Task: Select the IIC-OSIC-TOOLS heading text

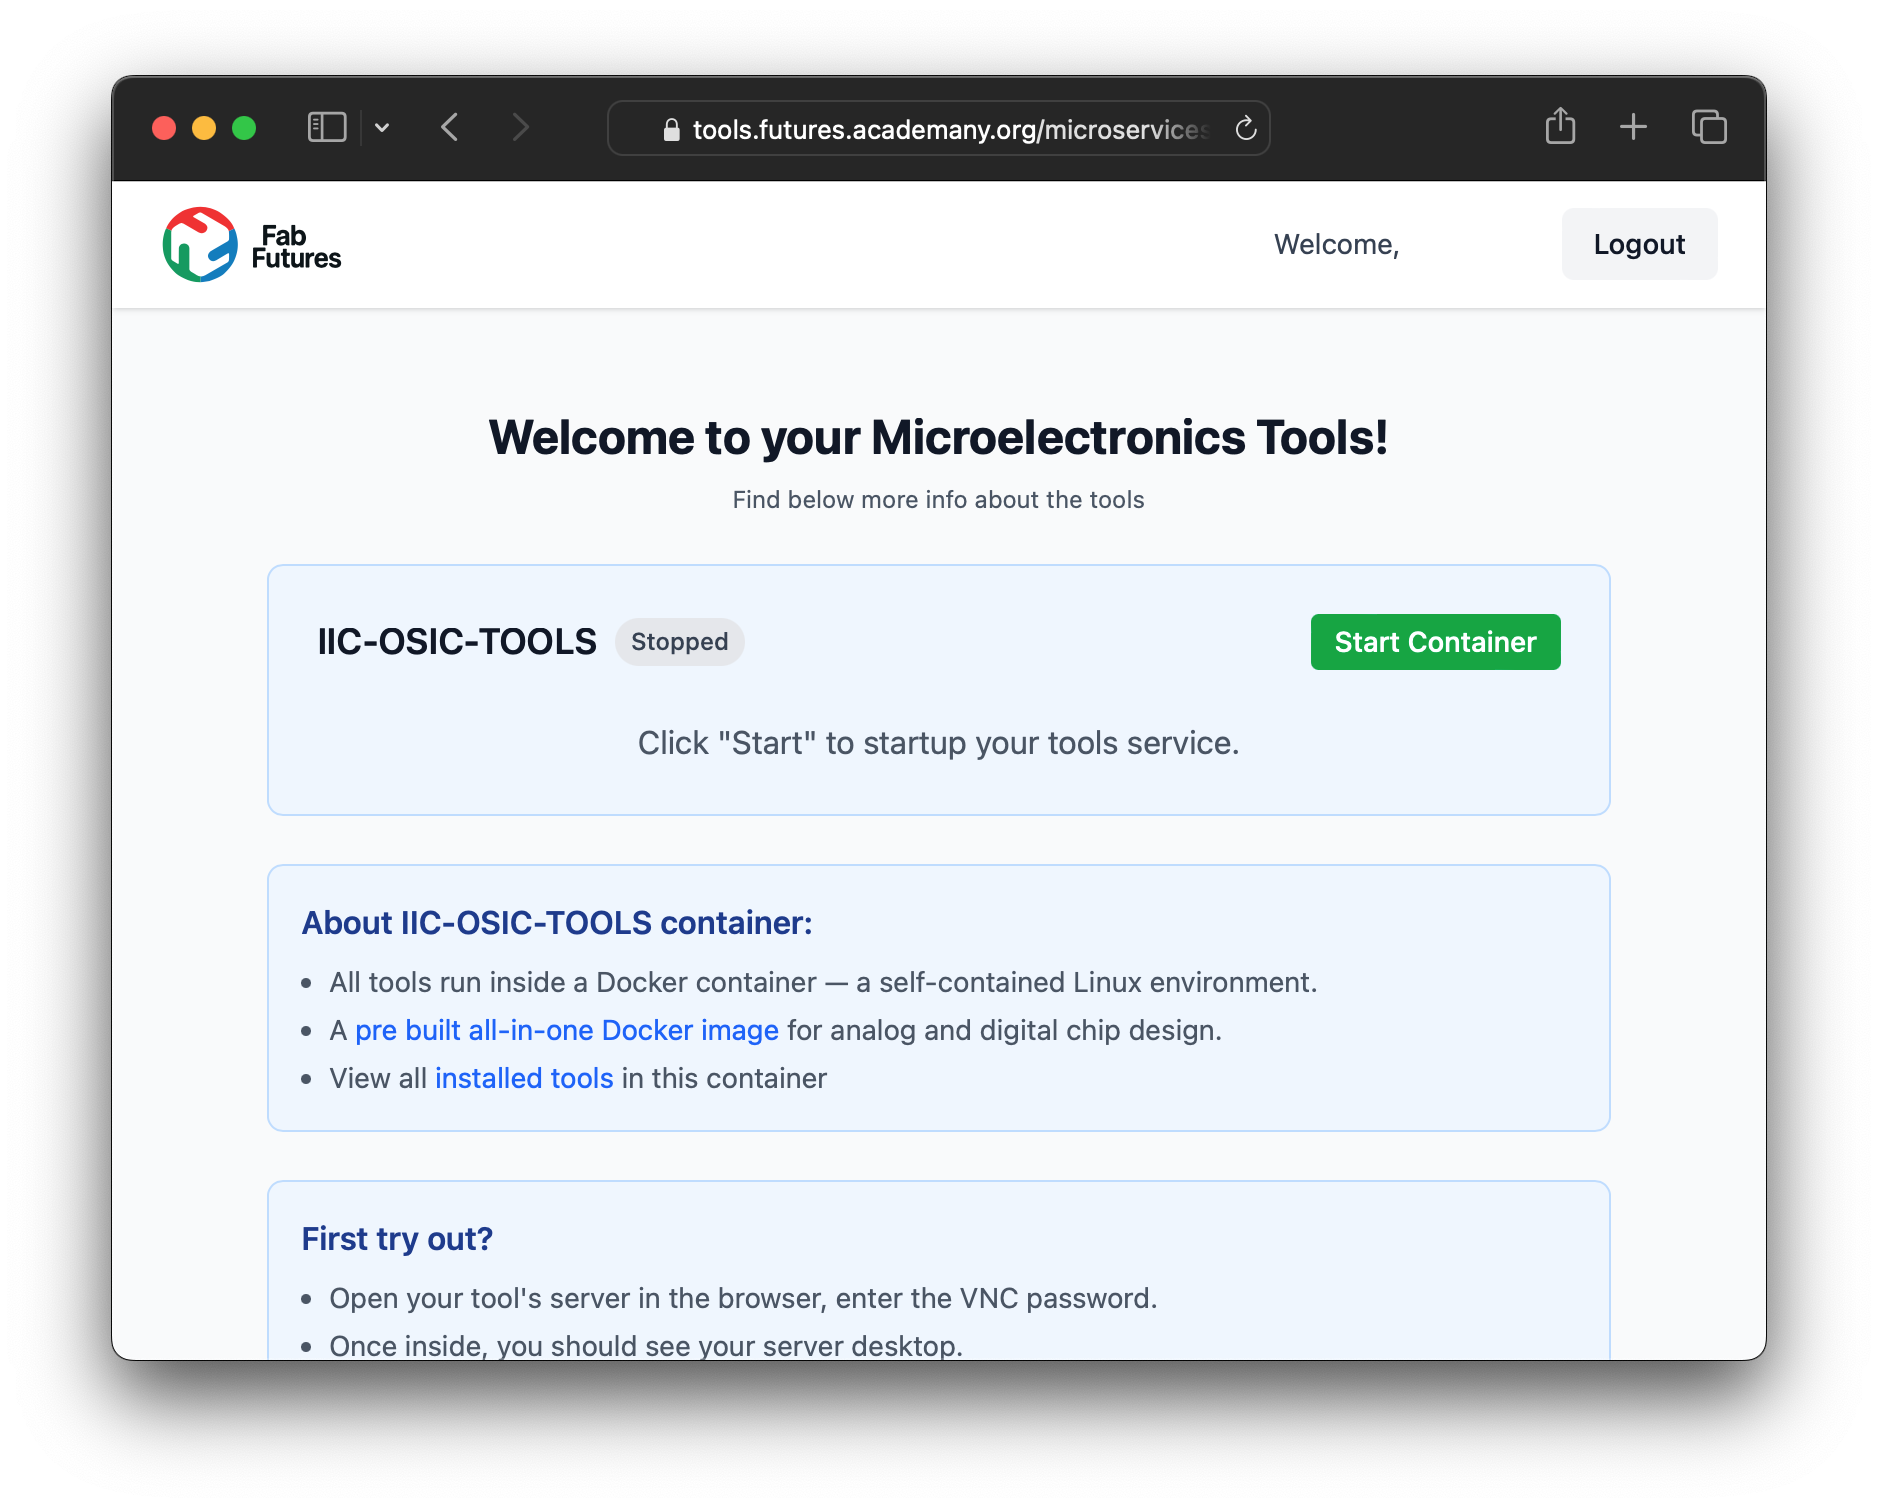Action: pyautogui.click(x=456, y=641)
